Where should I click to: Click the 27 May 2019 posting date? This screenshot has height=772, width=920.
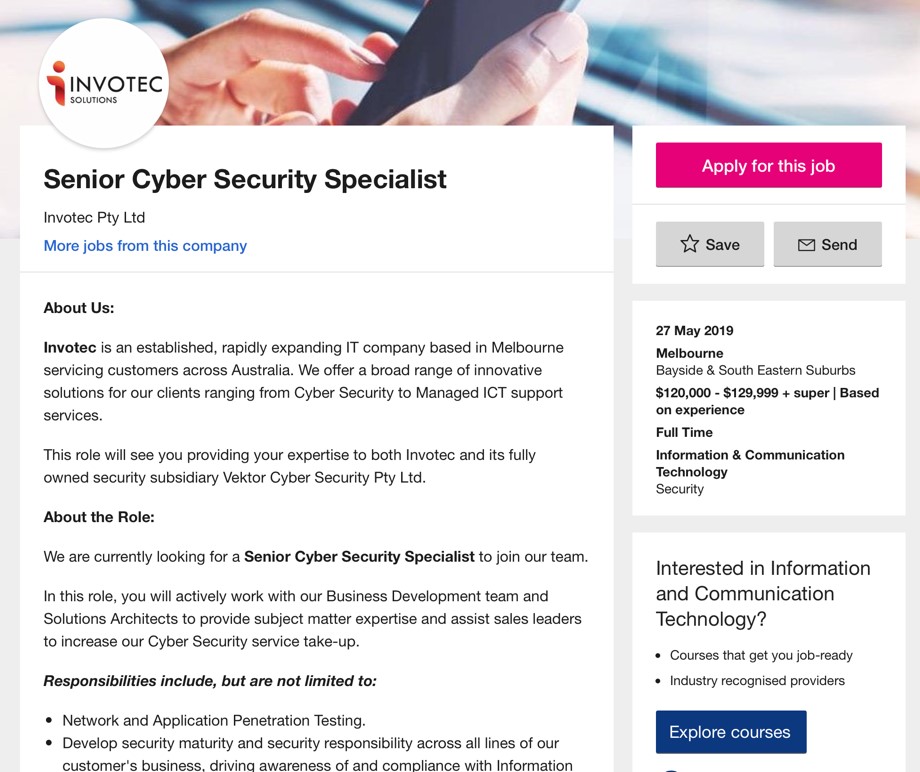click(695, 330)
